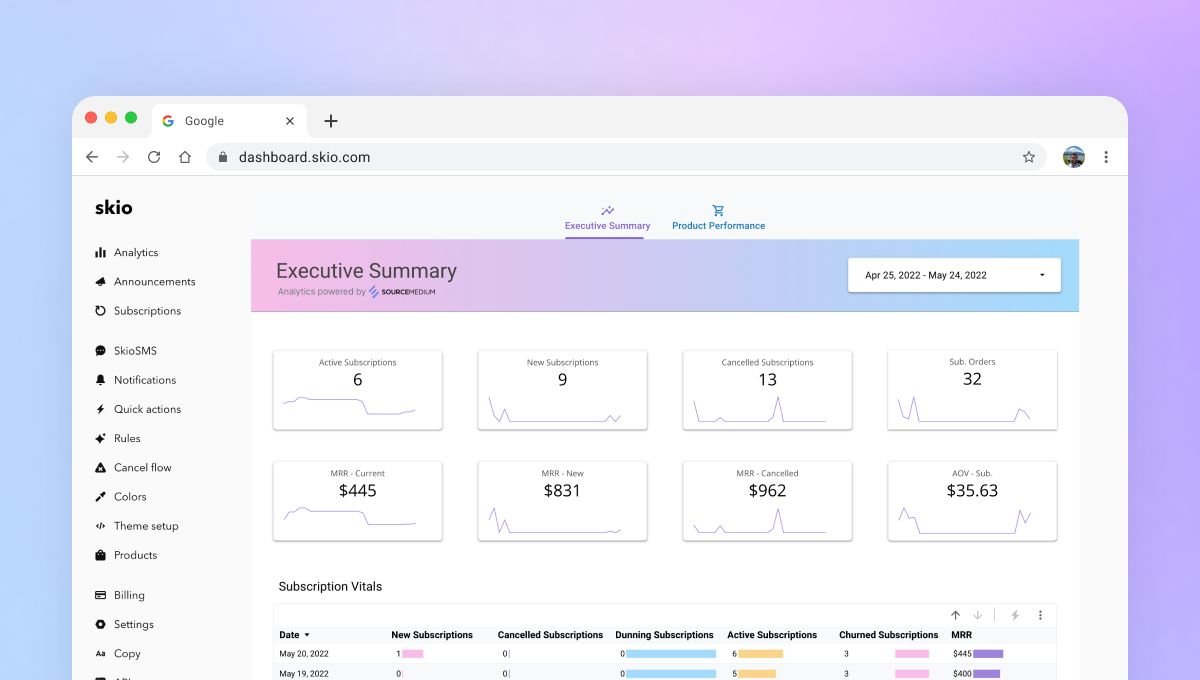The image size is (1200, 680).
Task: Click the Announcements megaphone icon
Action: point(100,282)
